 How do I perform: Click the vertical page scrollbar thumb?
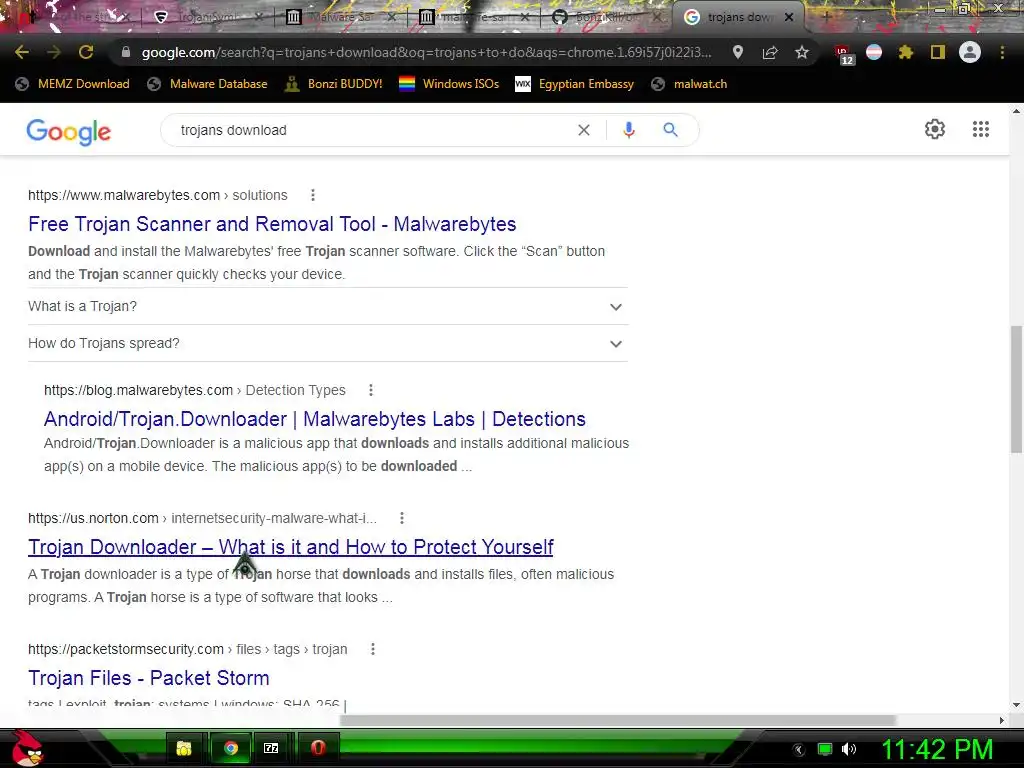point(1016,389)
